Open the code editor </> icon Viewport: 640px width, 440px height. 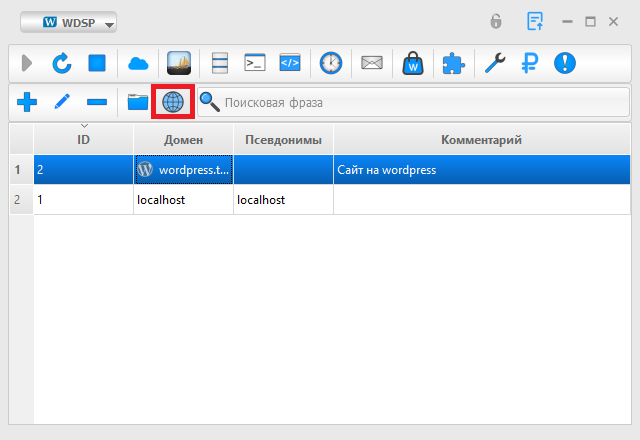click(290, 63)
